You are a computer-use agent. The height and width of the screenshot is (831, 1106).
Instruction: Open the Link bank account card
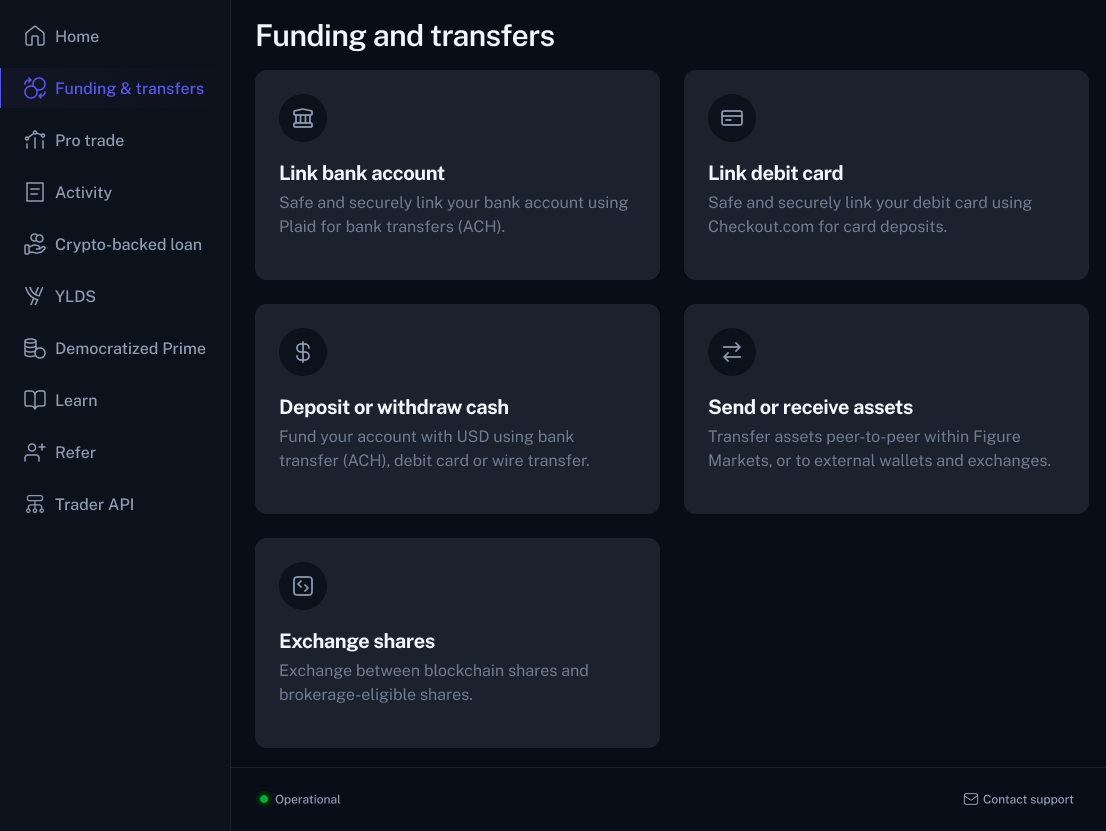click(457, 175)
